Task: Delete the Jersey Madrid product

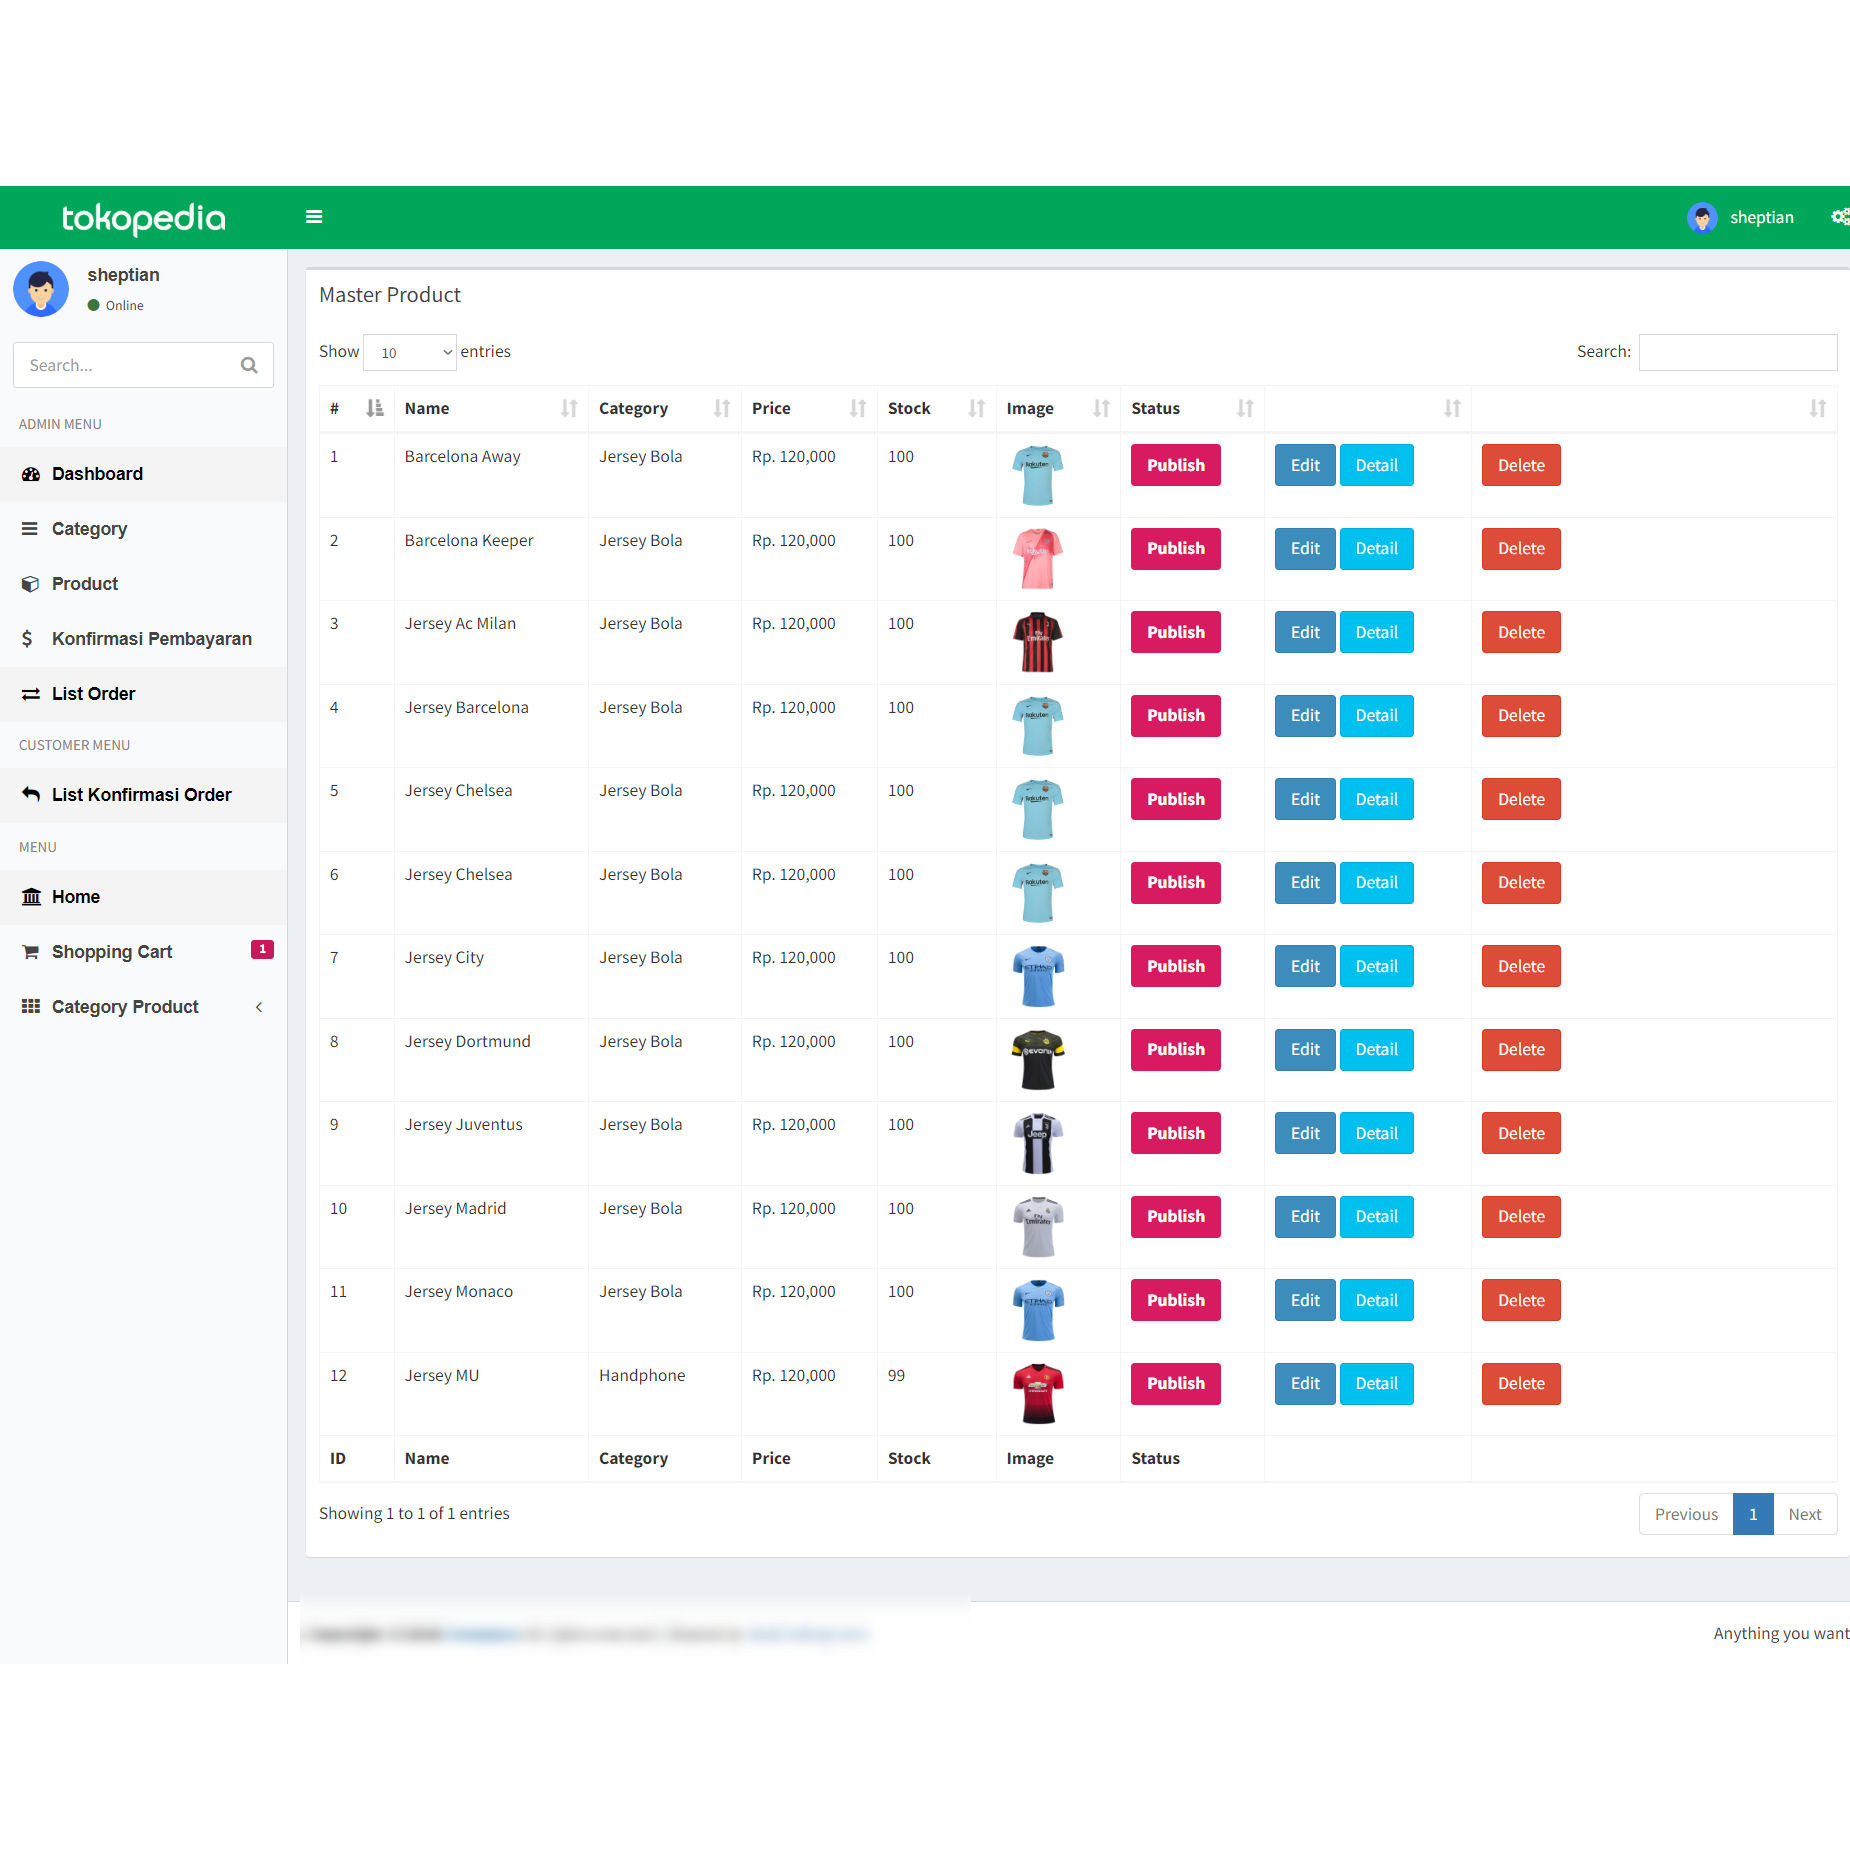Action: click(x=1521, y=1217)
